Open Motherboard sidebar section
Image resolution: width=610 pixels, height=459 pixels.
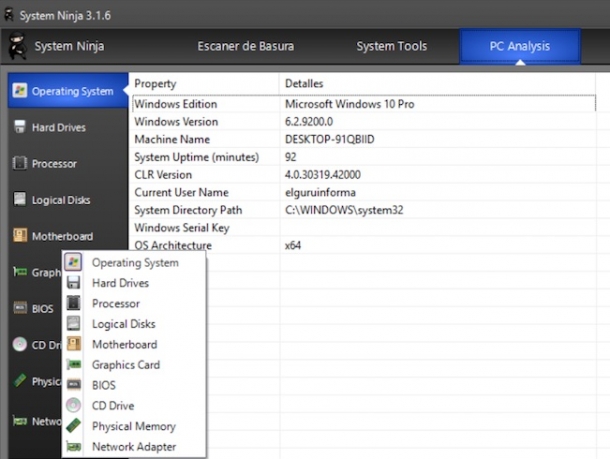coord(68,236)
